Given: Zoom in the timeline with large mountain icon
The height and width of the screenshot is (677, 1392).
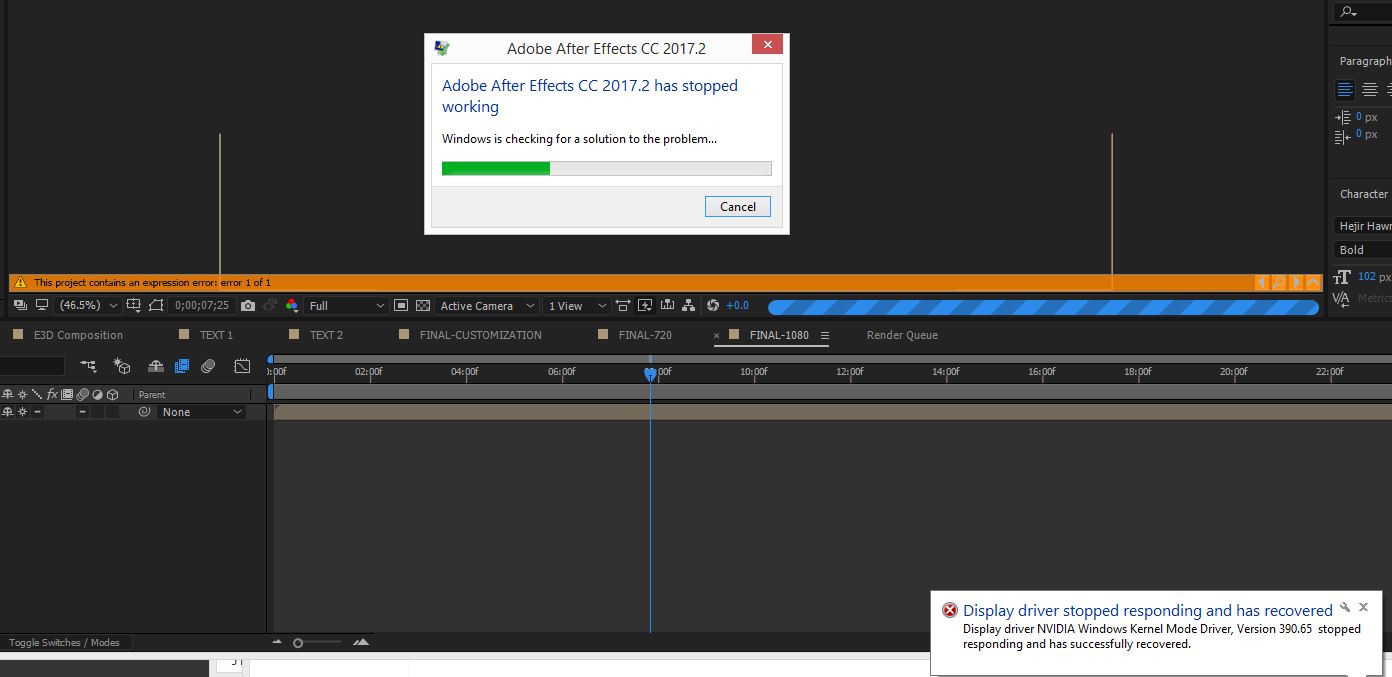Looking at the screenshot, I should click(x=361, y=642).
